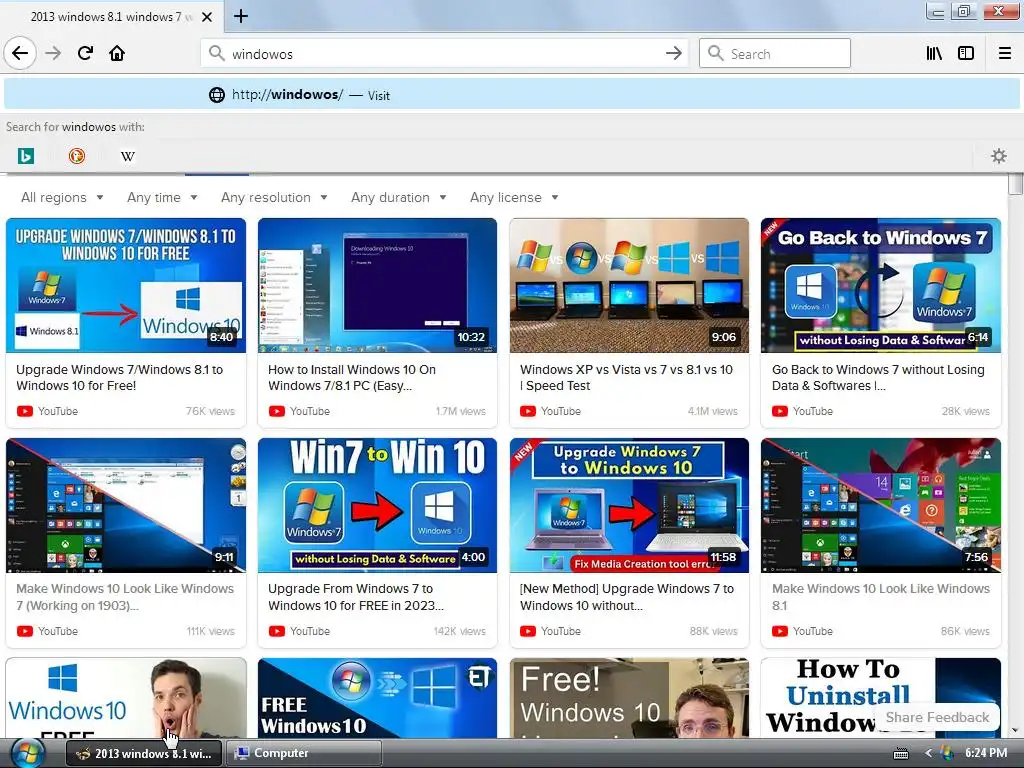Click title Upgrade Windows 7/Windows 8.1 to Windows 10 for Free!
Image resolution: width=1024 pixels, height=768 pixels.
click(x=120, y=377)
